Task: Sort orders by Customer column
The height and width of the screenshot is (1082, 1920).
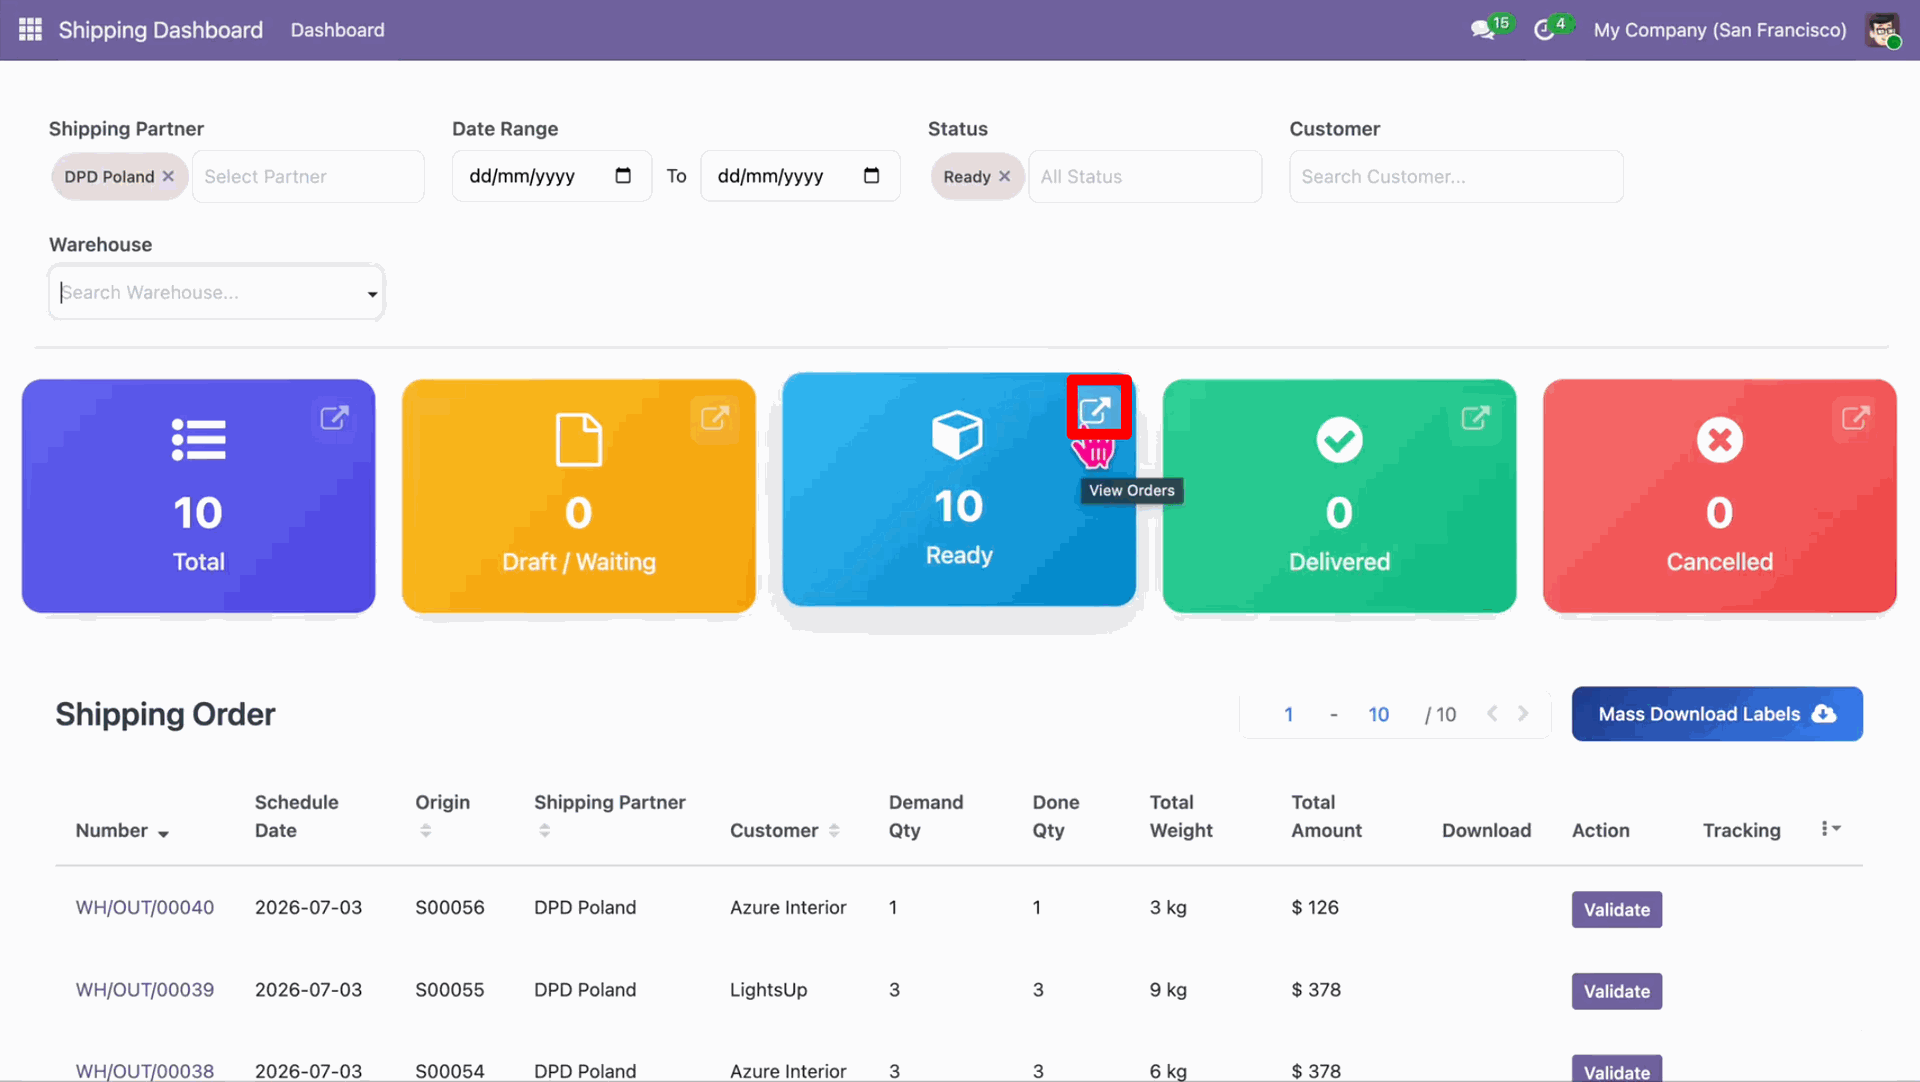Action: click(x=833, y=830)
